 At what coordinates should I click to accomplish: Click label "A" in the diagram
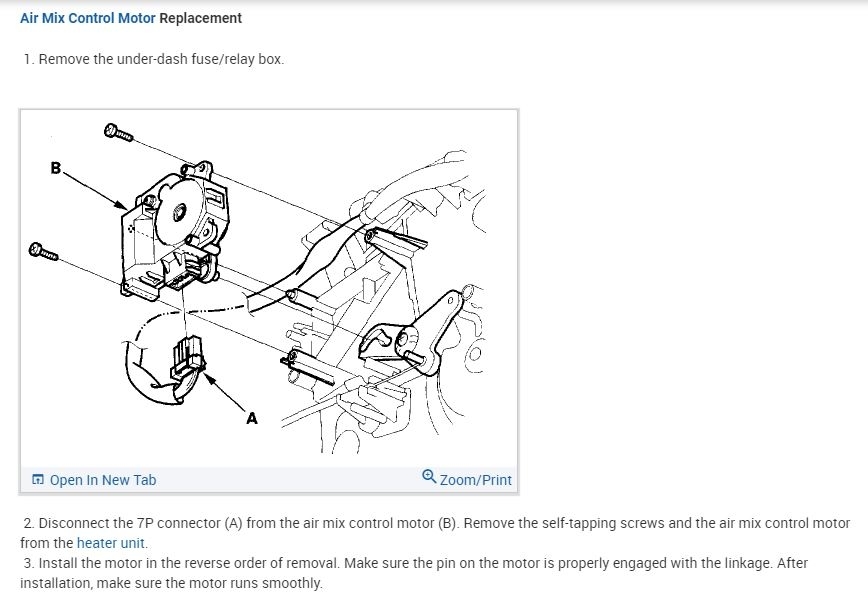pos(252,418)
